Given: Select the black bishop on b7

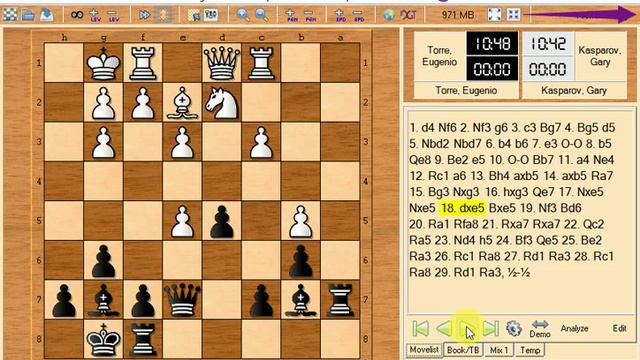Looking at the screenshot, I should [x=301, y=300].
